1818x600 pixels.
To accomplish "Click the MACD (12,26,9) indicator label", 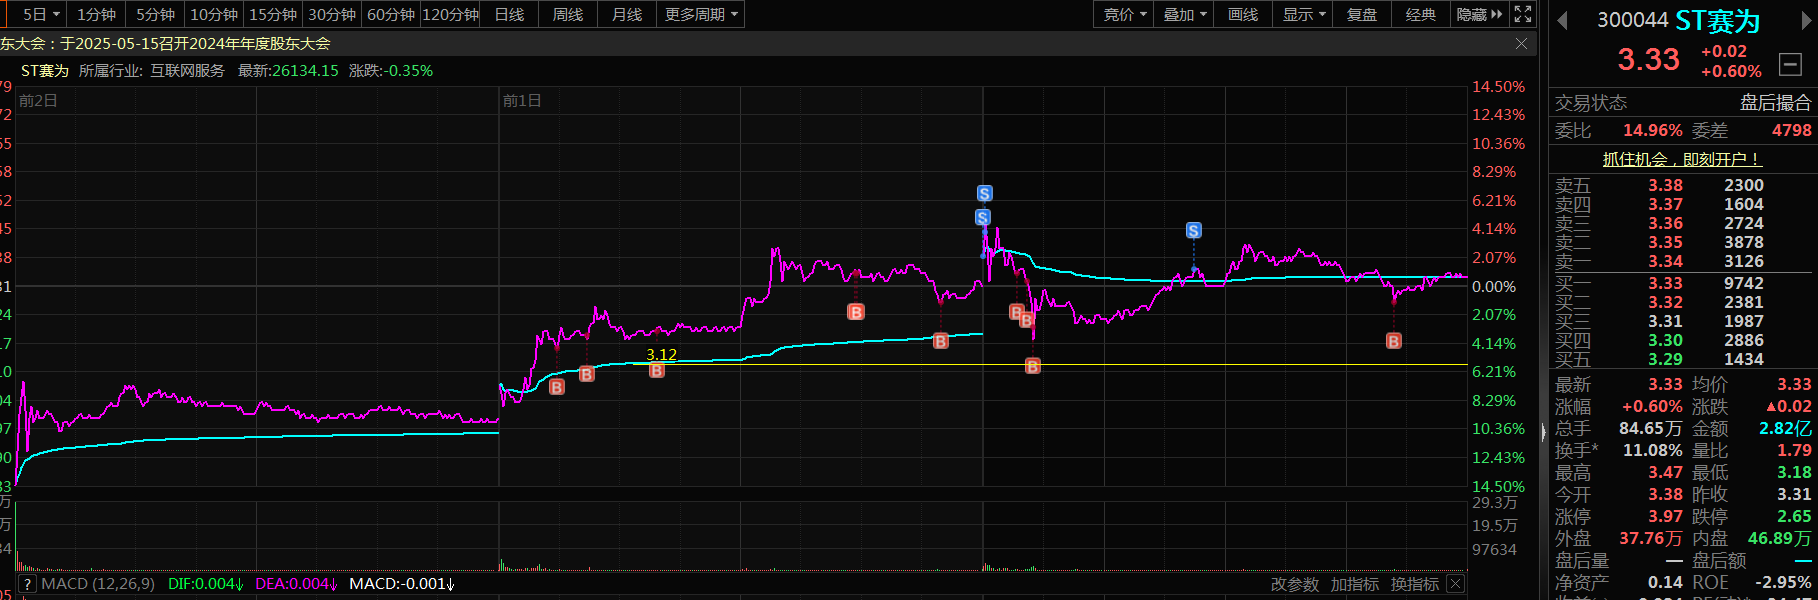I will (98, 584).
